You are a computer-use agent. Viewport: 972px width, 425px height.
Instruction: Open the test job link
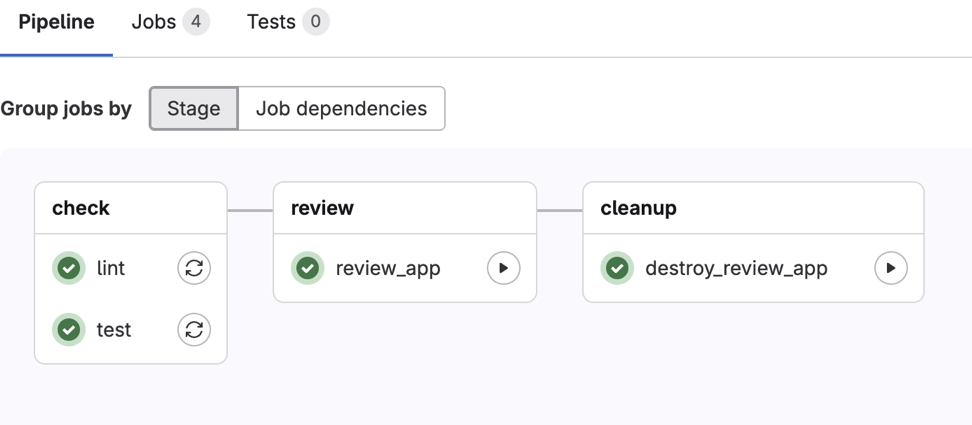click(x=114, y=330)
